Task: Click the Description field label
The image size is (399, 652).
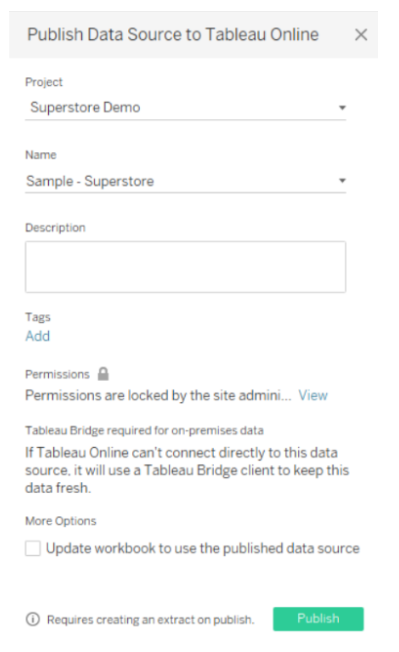Action: pyautogui.click(x=55, y=228)
